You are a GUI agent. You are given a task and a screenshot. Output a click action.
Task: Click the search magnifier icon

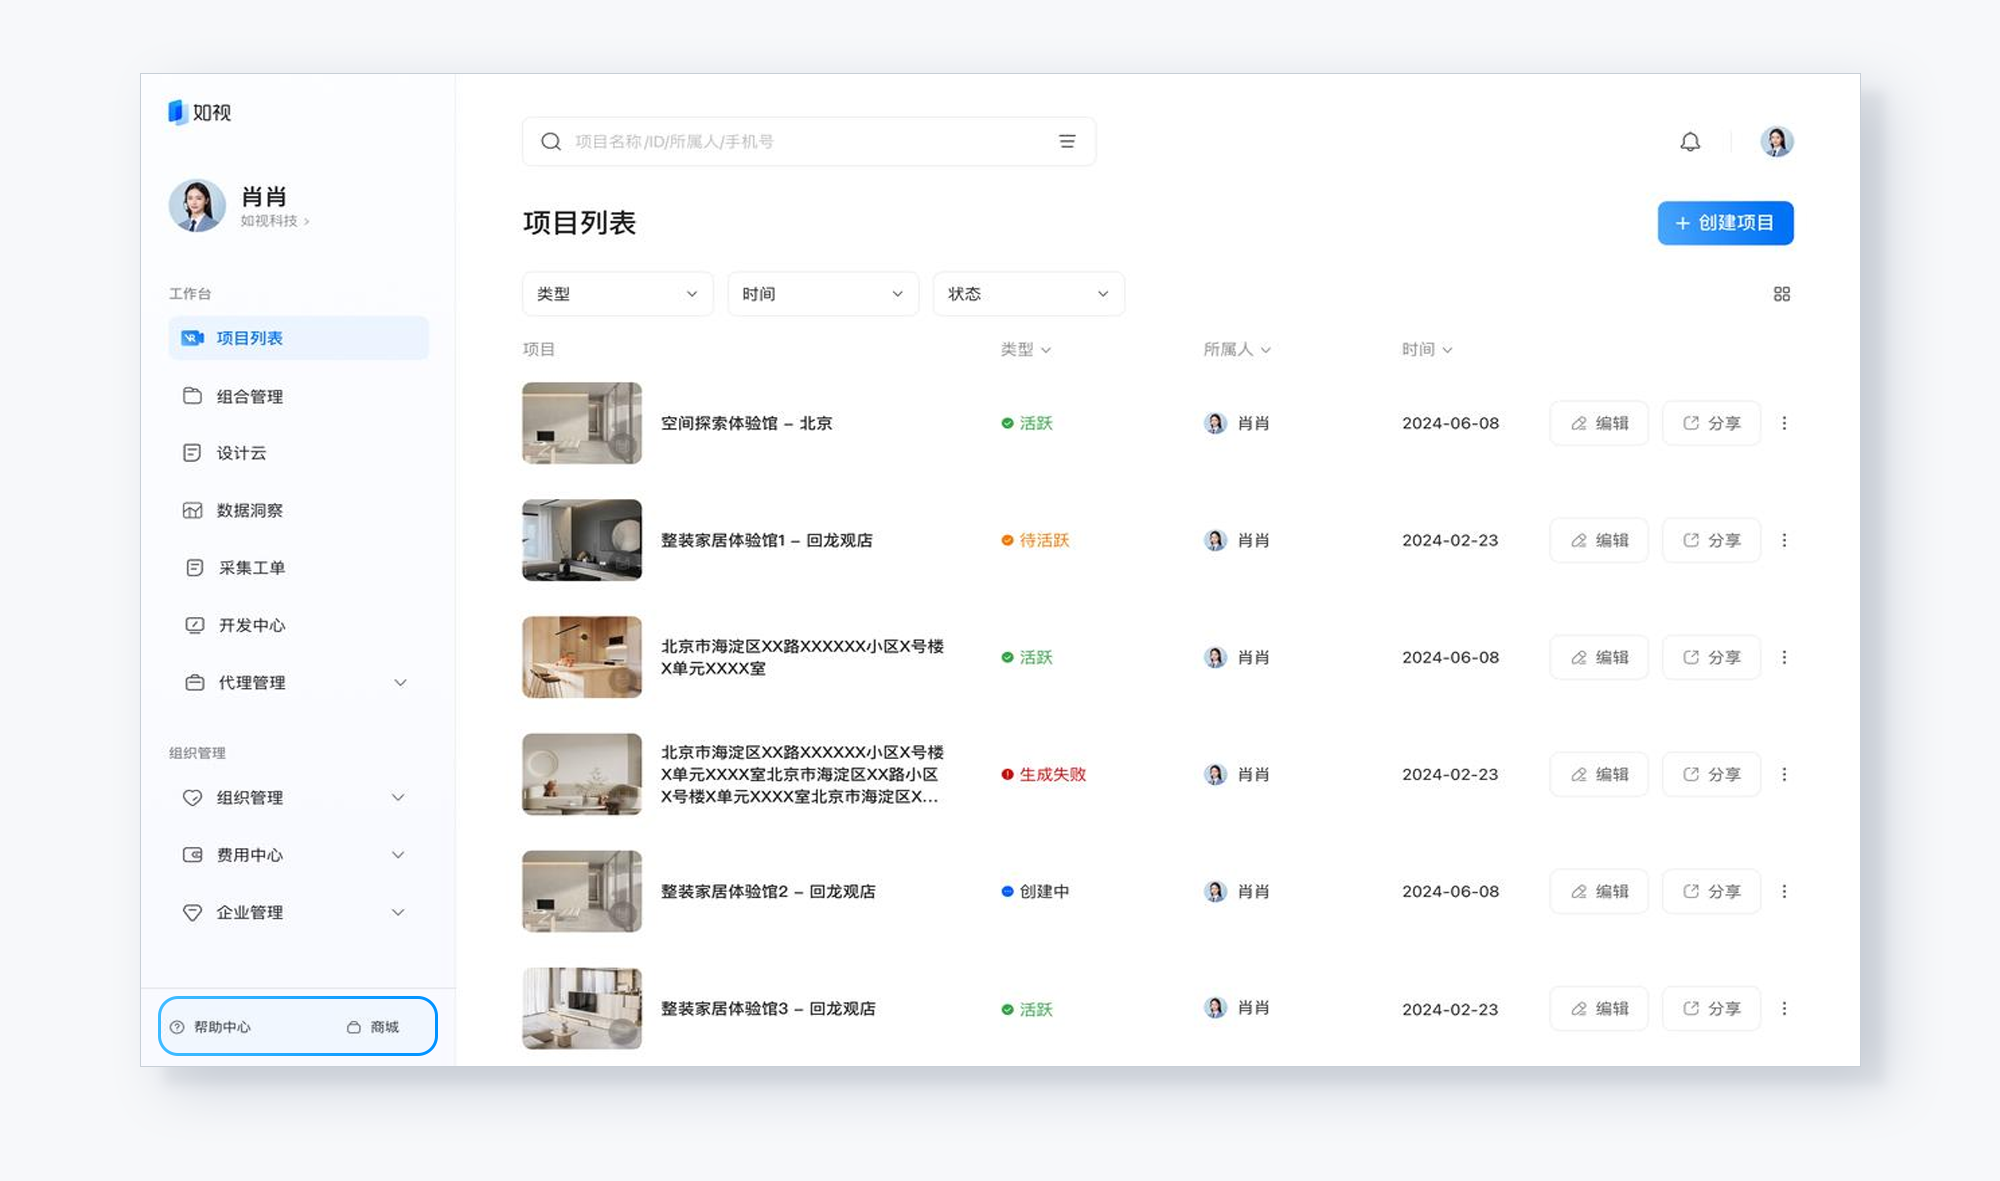pos(551,142)
